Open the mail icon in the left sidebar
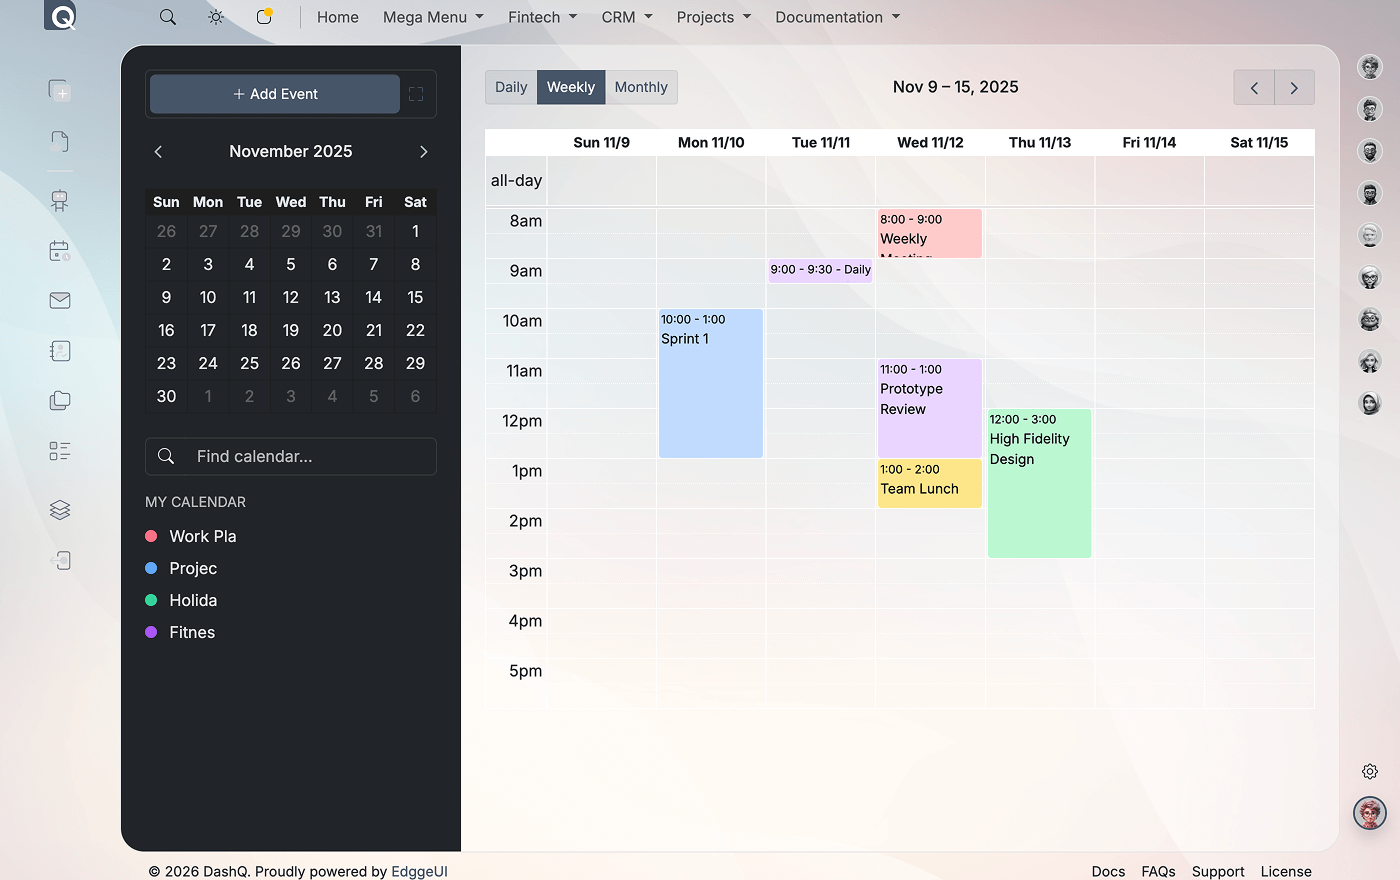Viewport: 1400px width, 880px height. (59, 300)
